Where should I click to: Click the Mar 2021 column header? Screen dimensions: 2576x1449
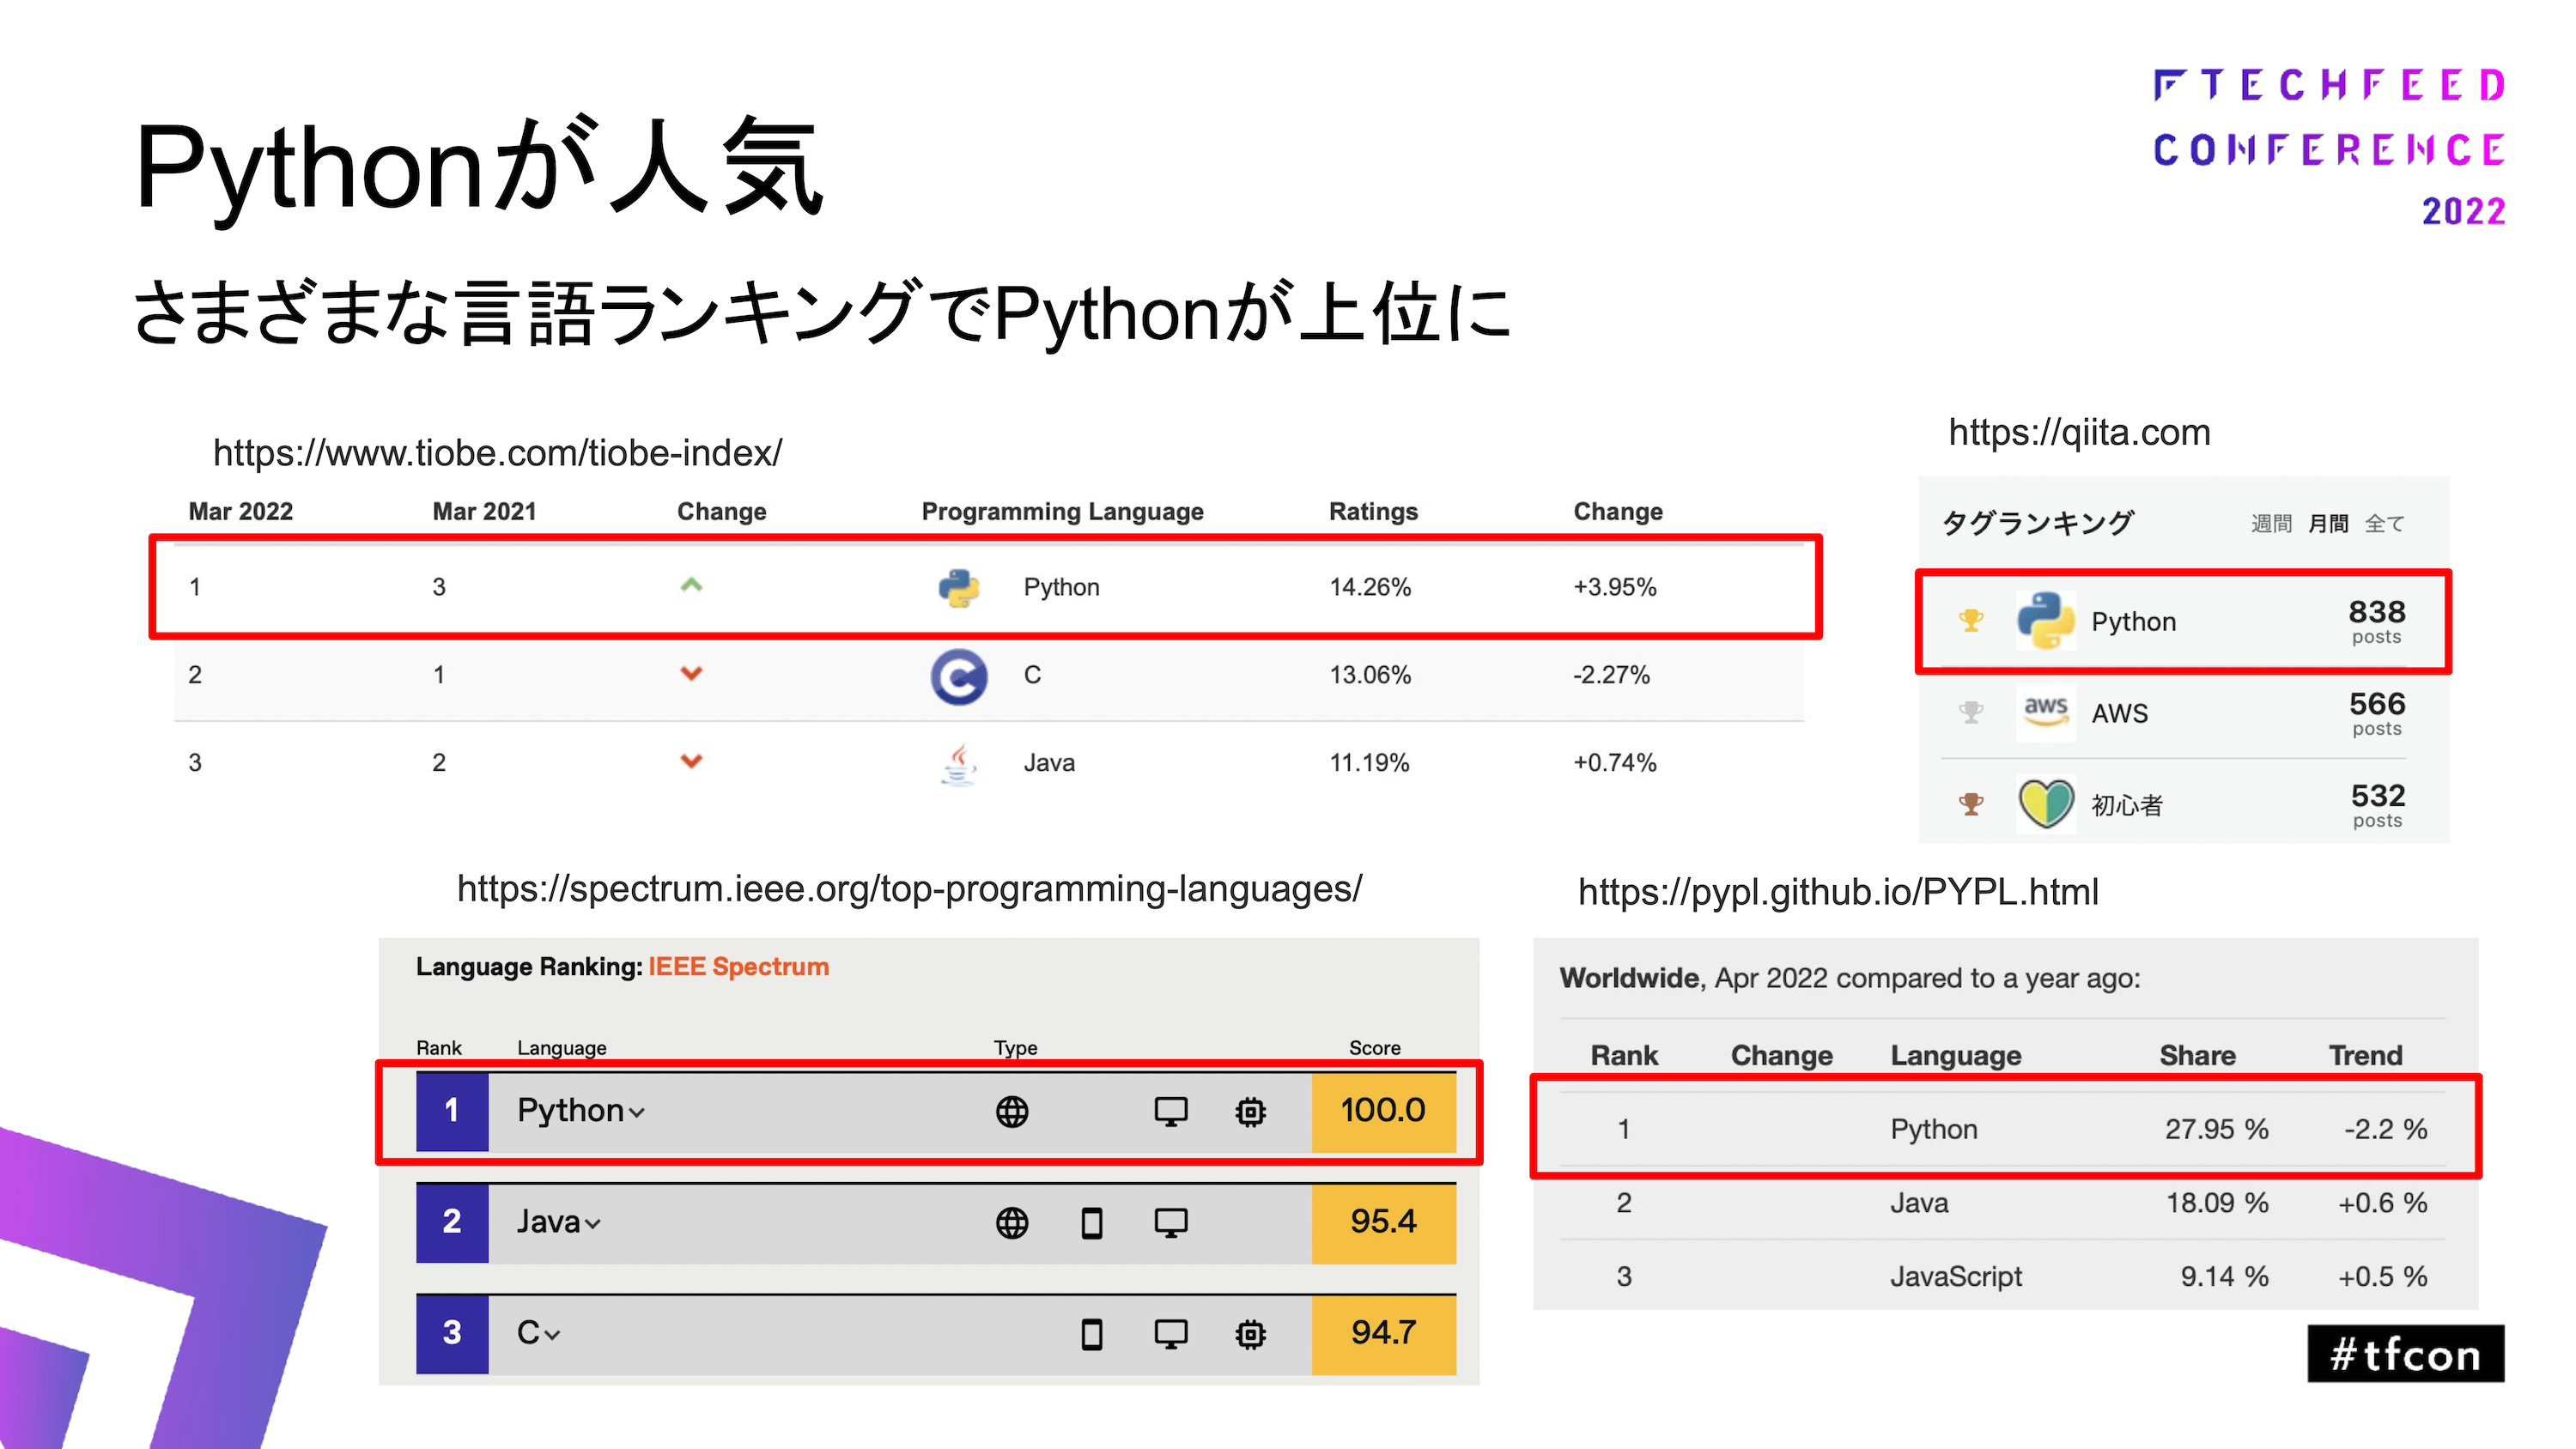(x=484, y=512)
